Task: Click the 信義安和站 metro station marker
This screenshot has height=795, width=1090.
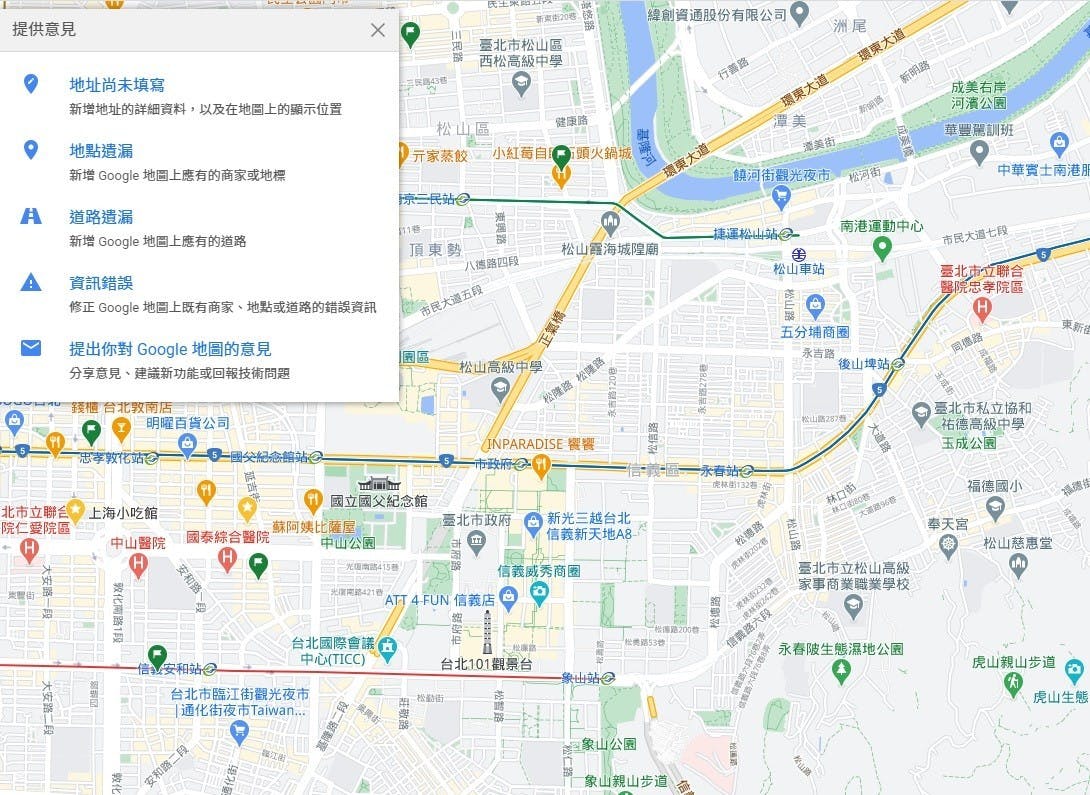Action: click(x=210, y=669)
